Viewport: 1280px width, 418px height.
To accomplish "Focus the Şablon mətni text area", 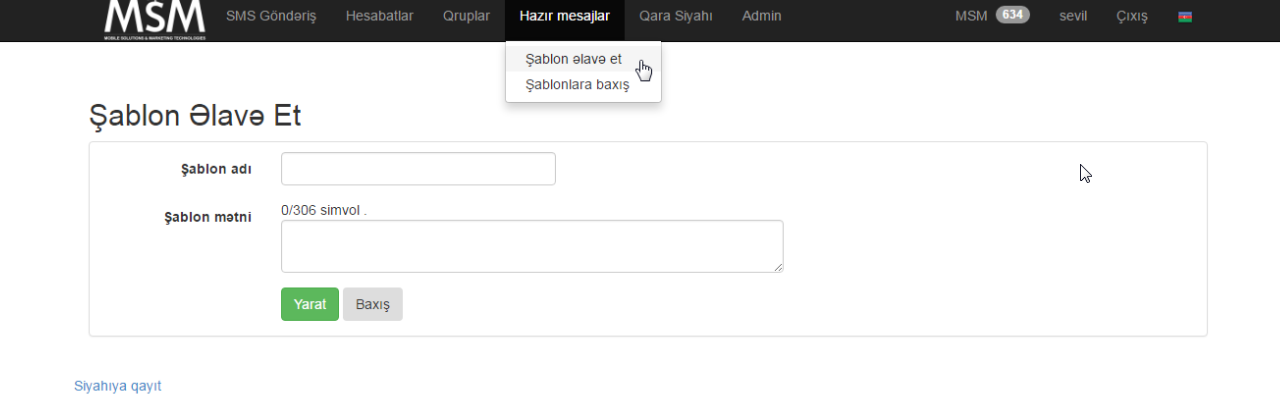I will coord(532,246).
